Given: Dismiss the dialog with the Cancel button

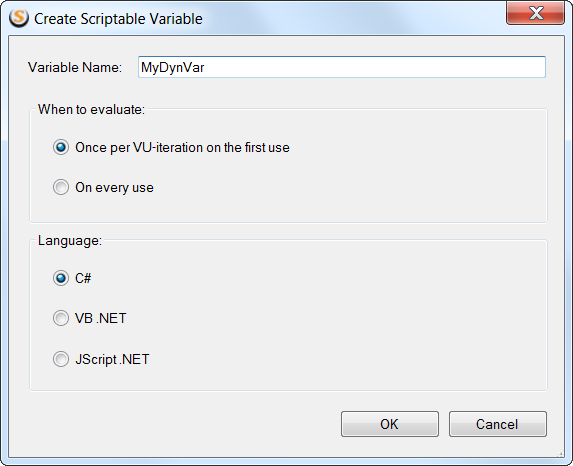Looking at the screenshot, I should 498,424.
